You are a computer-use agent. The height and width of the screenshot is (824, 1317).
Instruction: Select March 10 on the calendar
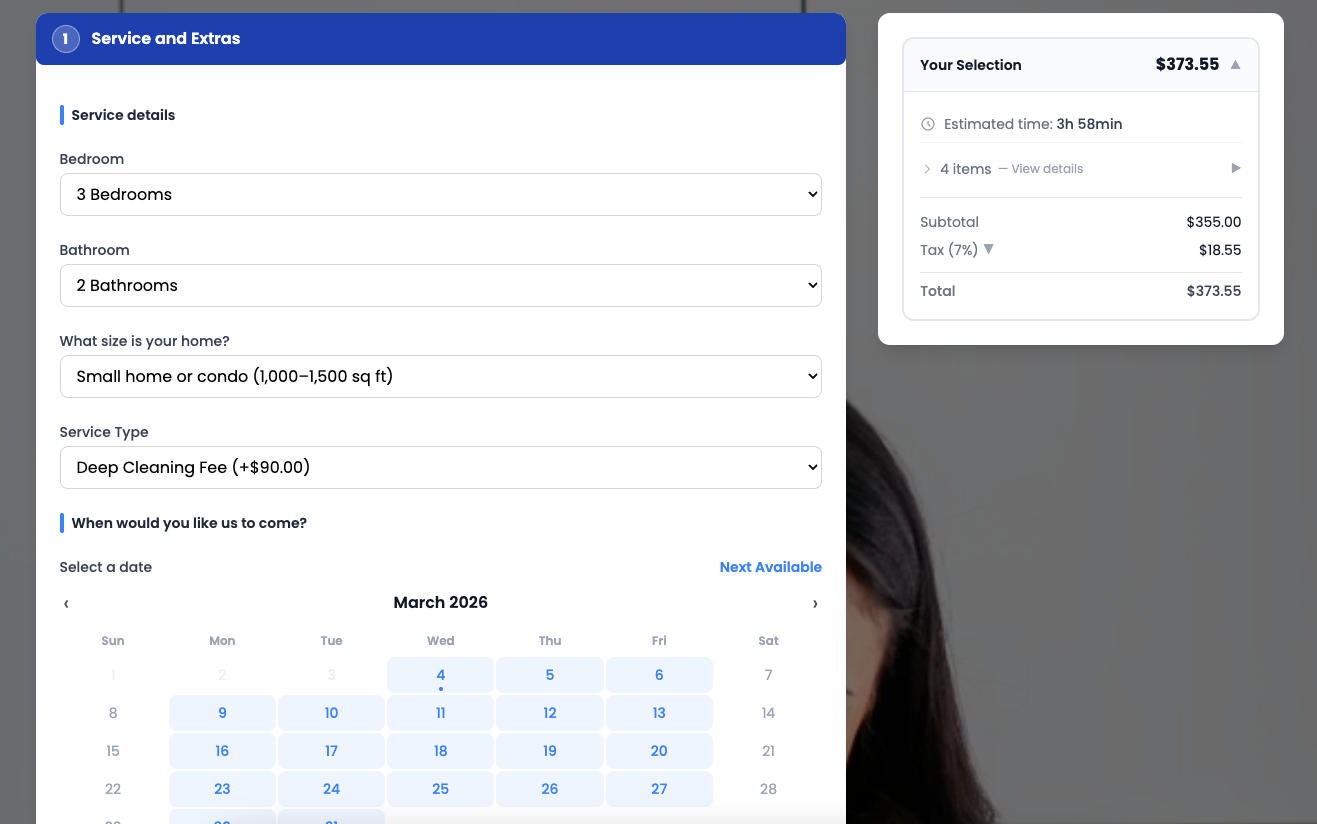tap(331, 713)
